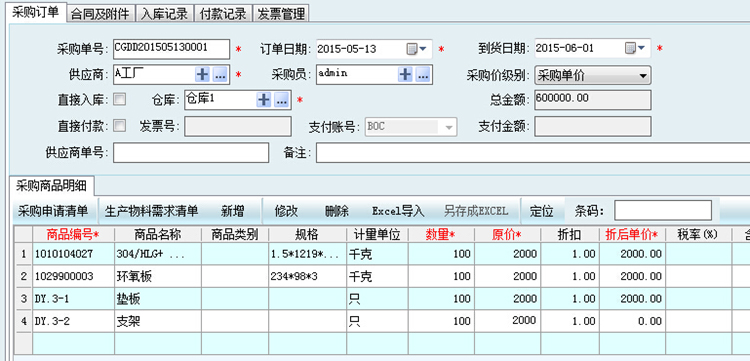Click 商品编号 column header
The image size is (750, 361).
(73, 234)
